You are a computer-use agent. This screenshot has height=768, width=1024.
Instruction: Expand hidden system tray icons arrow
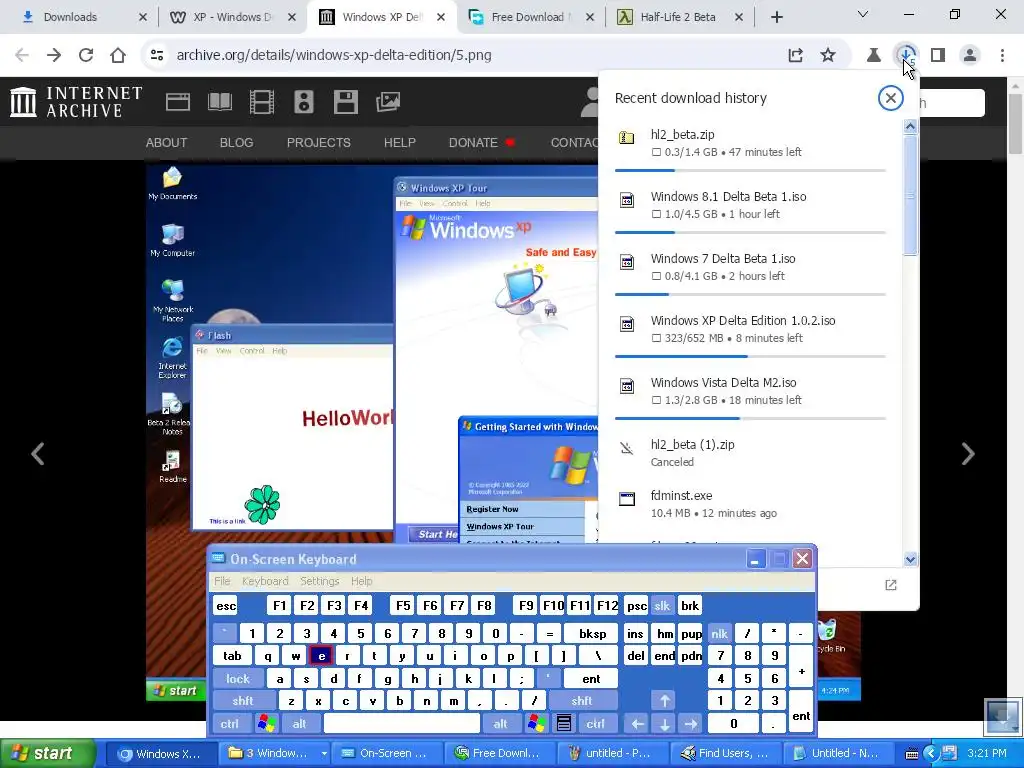click(932, 753)
